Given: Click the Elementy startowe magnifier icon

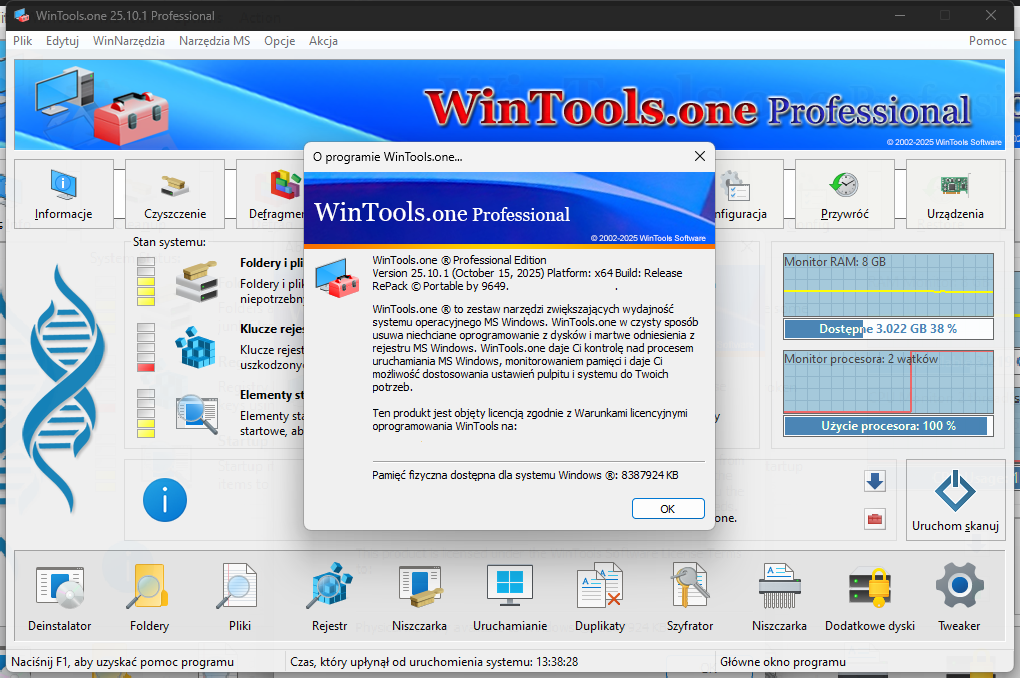Looking at the screenshot, I should (x=196, y=414).
